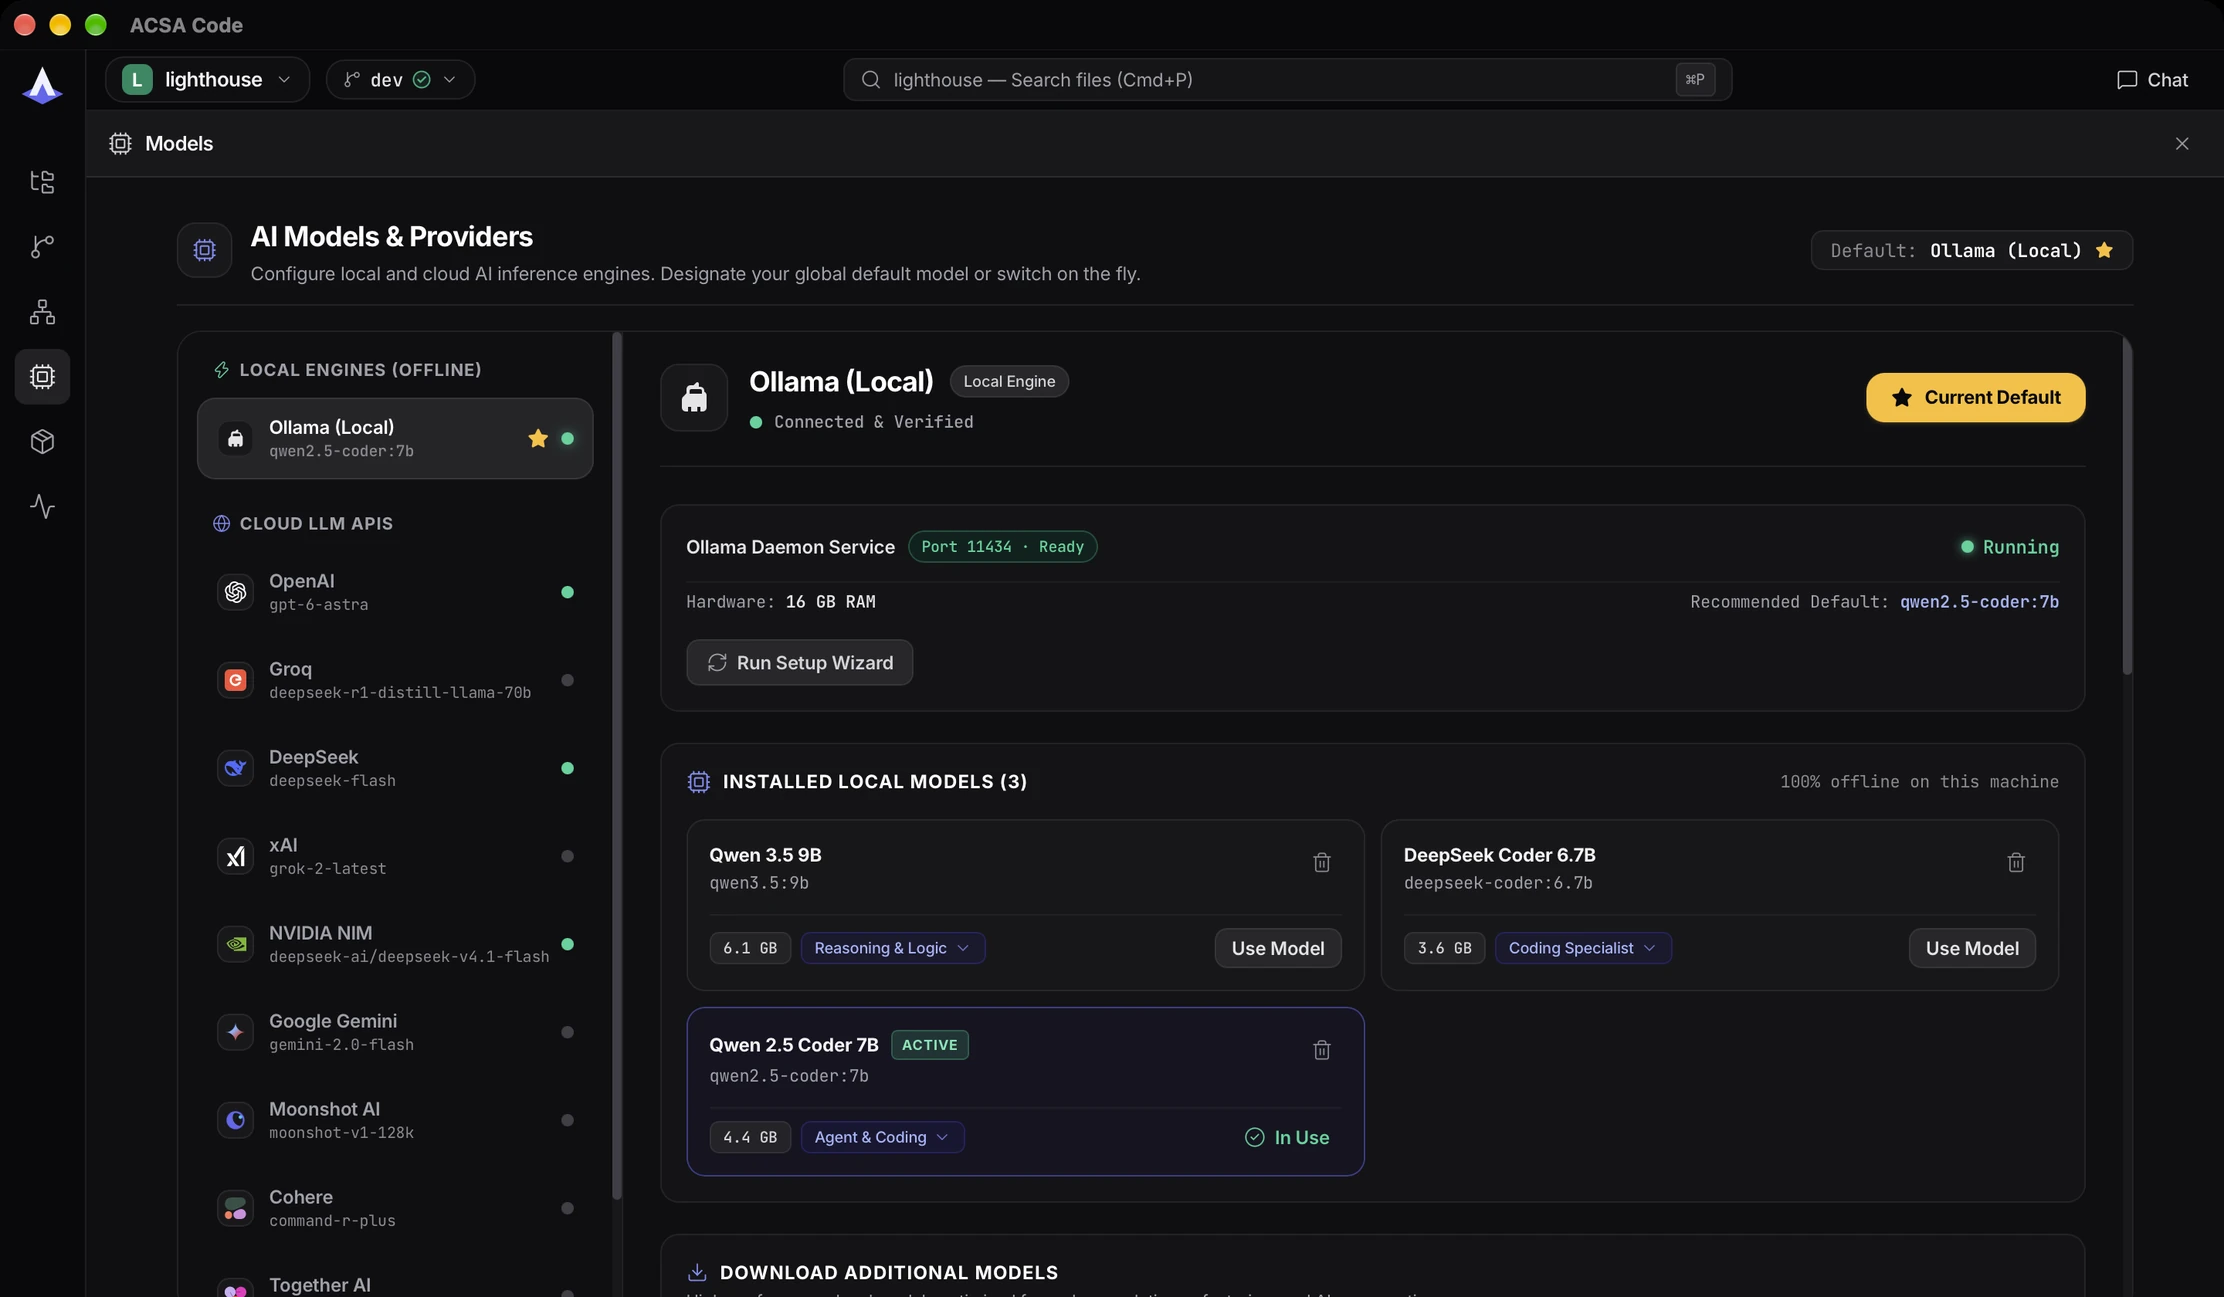Expand the Agent & Coding role dropdown

coord(882,1137)
